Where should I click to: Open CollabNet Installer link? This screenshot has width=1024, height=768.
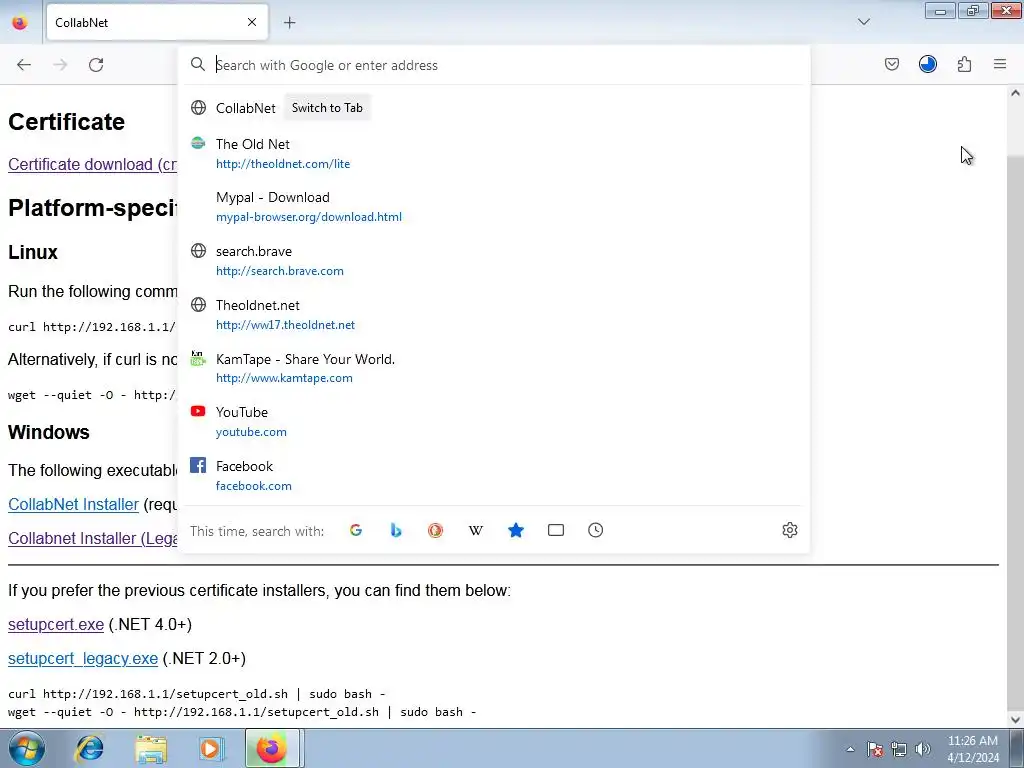(x=73, y=504)
